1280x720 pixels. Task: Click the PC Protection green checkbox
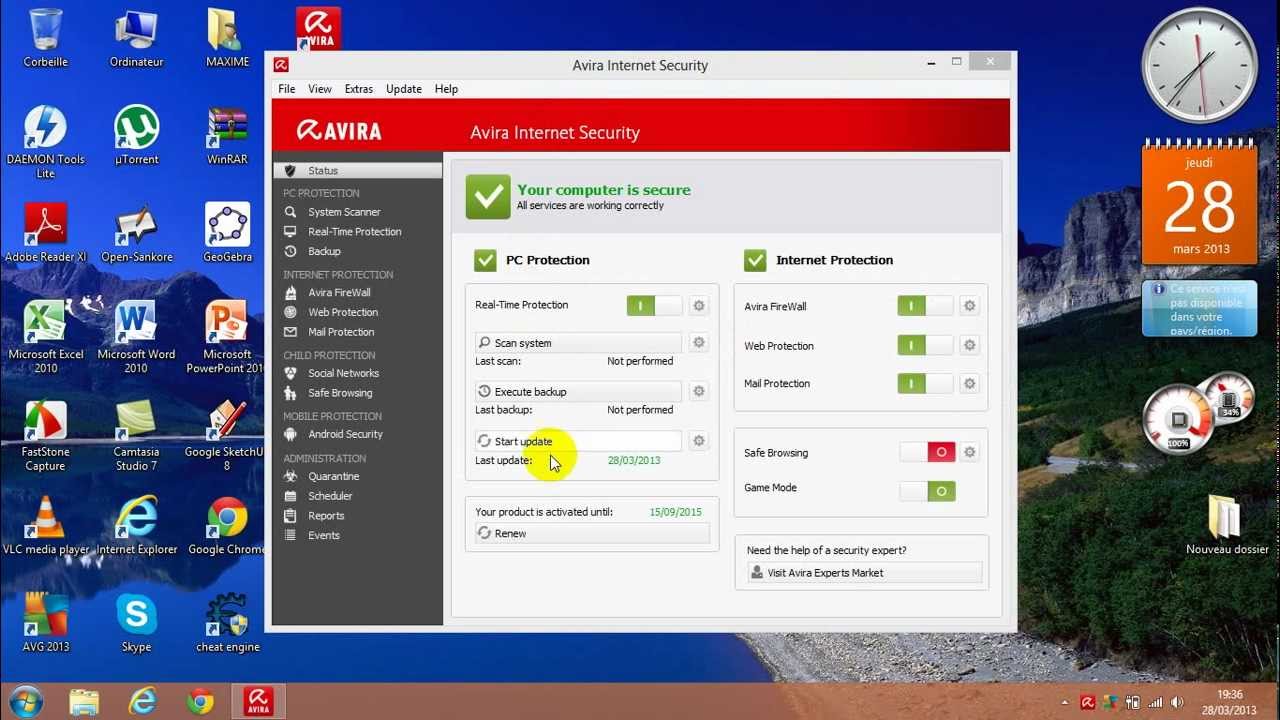pyautogui.click(x=485, y=260)
